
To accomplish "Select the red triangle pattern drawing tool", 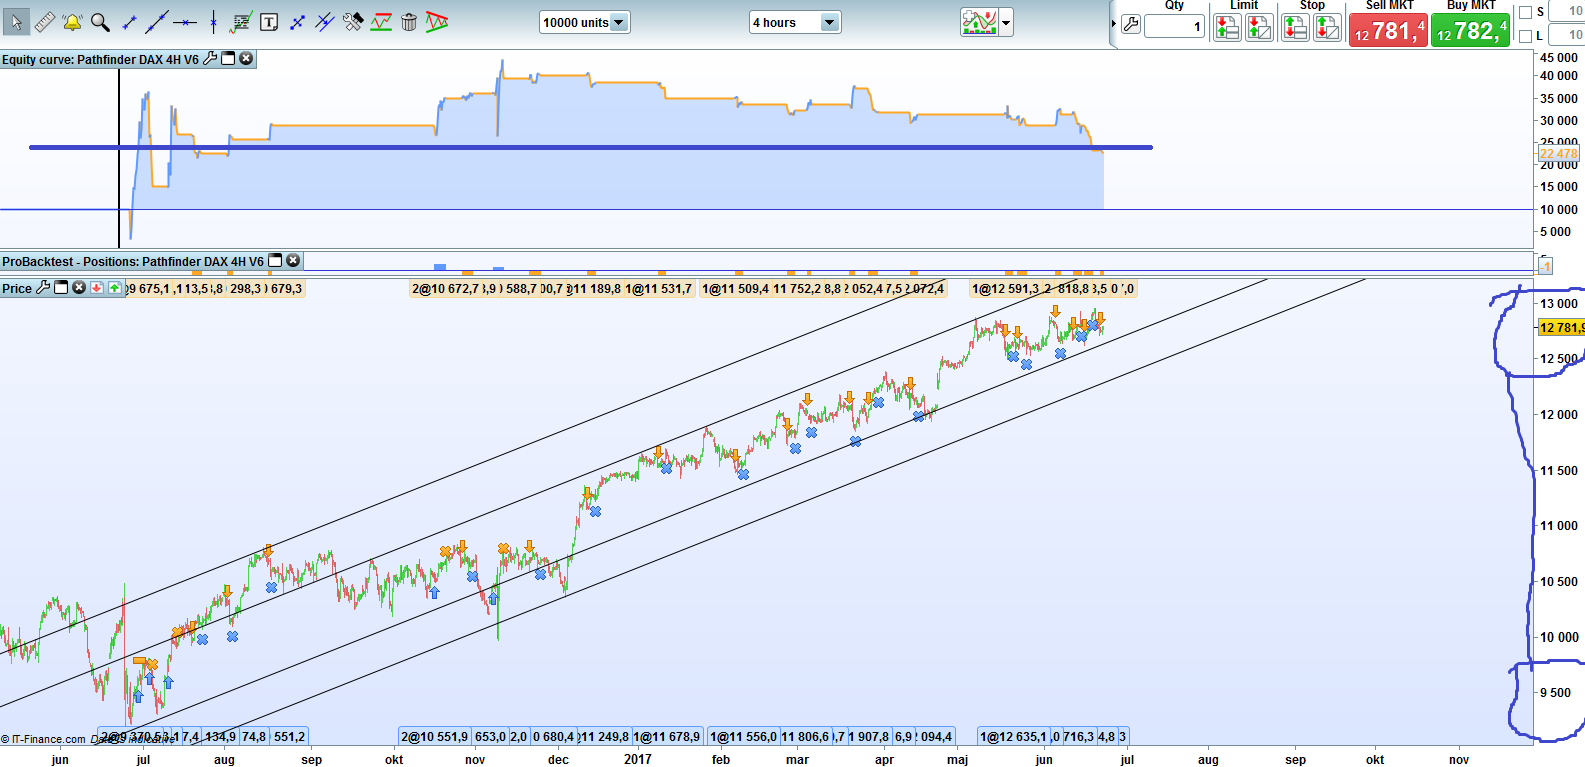I will 437,22.
